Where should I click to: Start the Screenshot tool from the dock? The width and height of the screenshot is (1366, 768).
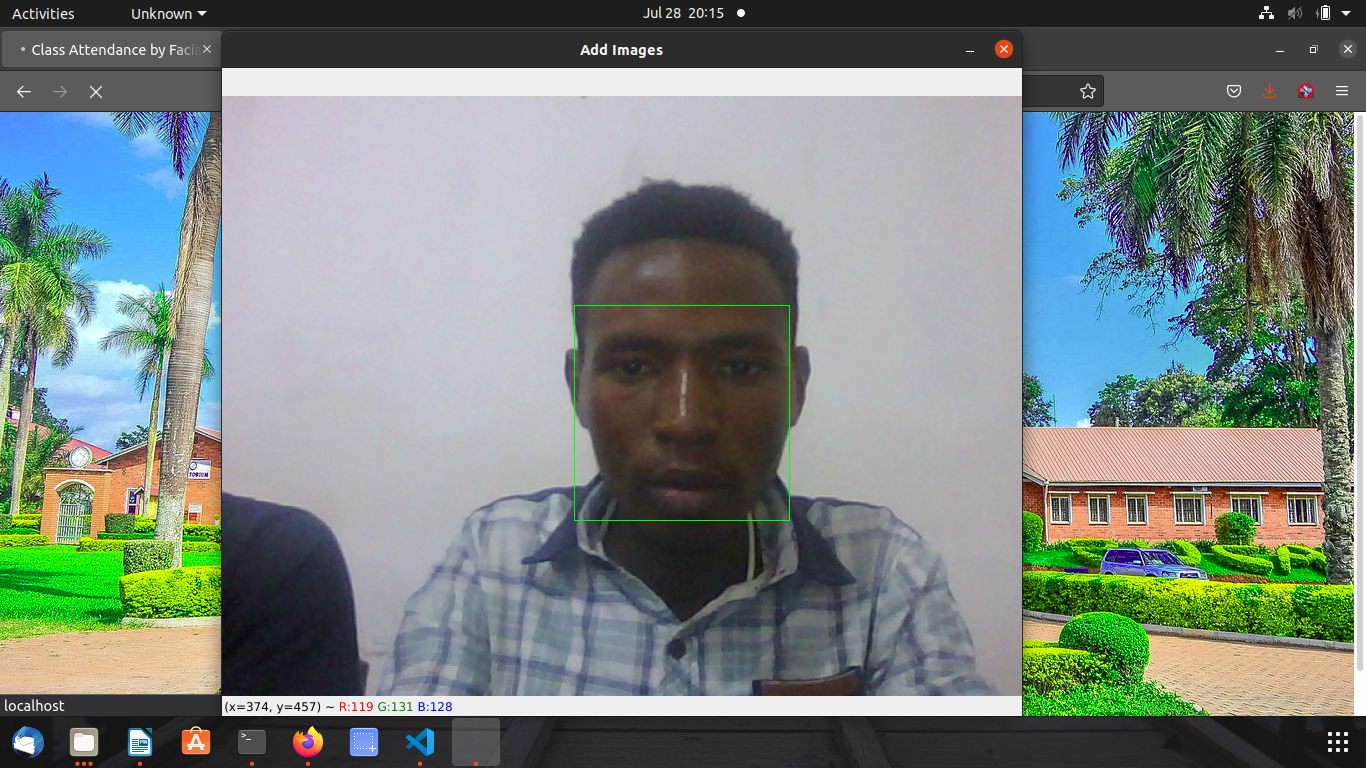click(363, 742)
